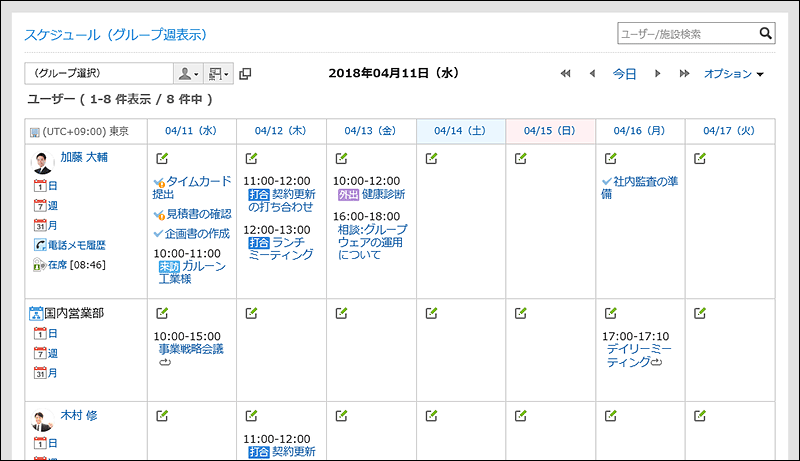Click the 今日 link
Image resolution: width=800 pixels, height=461 pixels.
[x=624, y=74]
